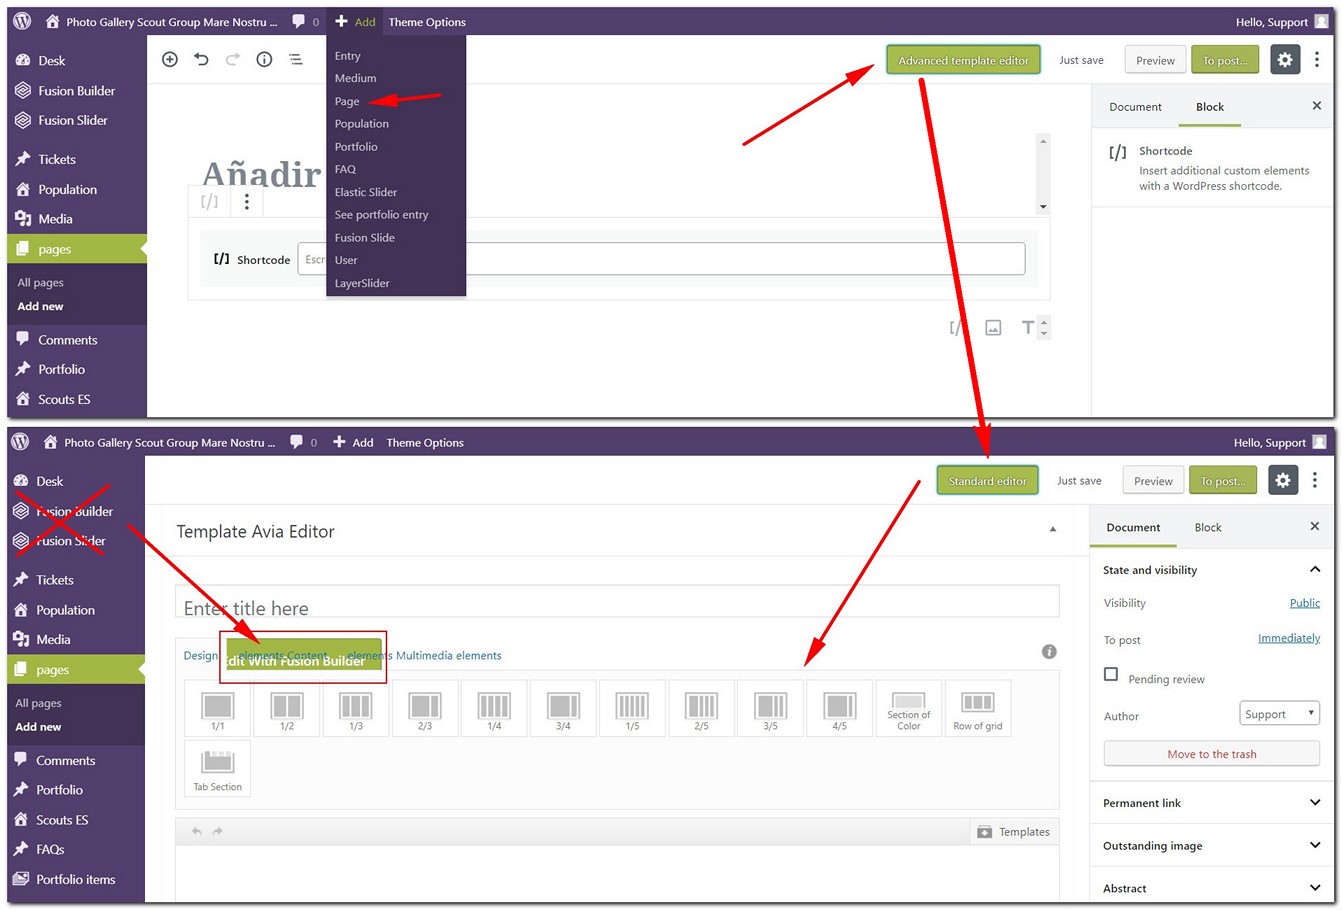Click the Public visibility link

click(1305, 603)
